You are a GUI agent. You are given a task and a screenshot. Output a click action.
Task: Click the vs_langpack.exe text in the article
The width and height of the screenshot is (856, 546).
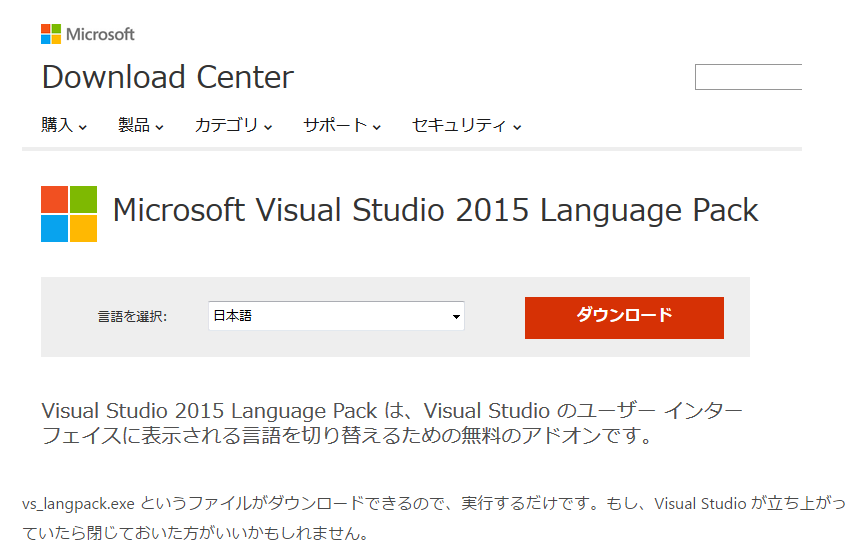(x=78, y=503)
